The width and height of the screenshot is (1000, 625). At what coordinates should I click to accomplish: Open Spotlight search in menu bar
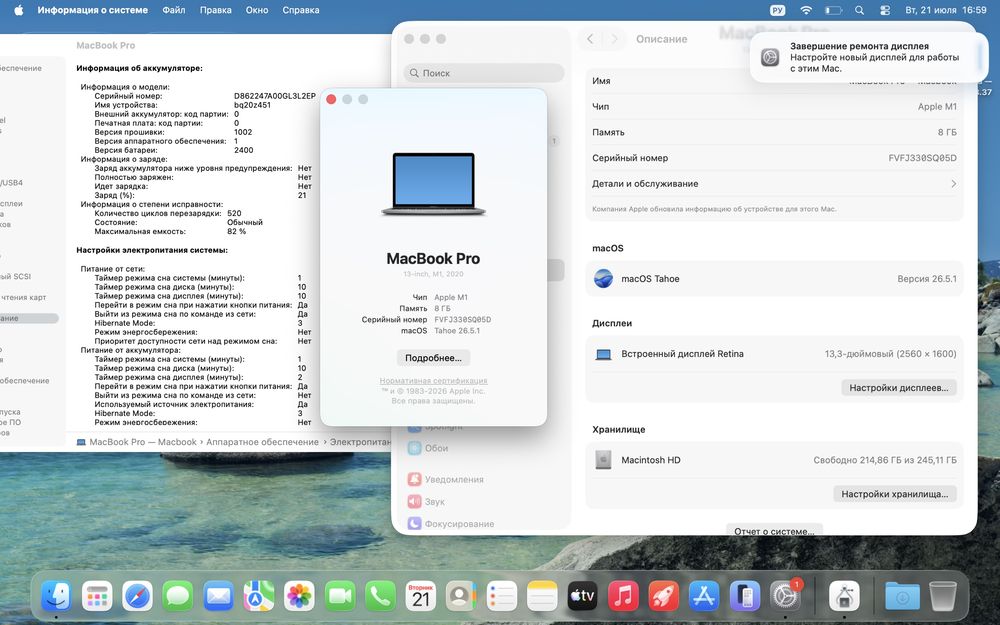[859, 10]
